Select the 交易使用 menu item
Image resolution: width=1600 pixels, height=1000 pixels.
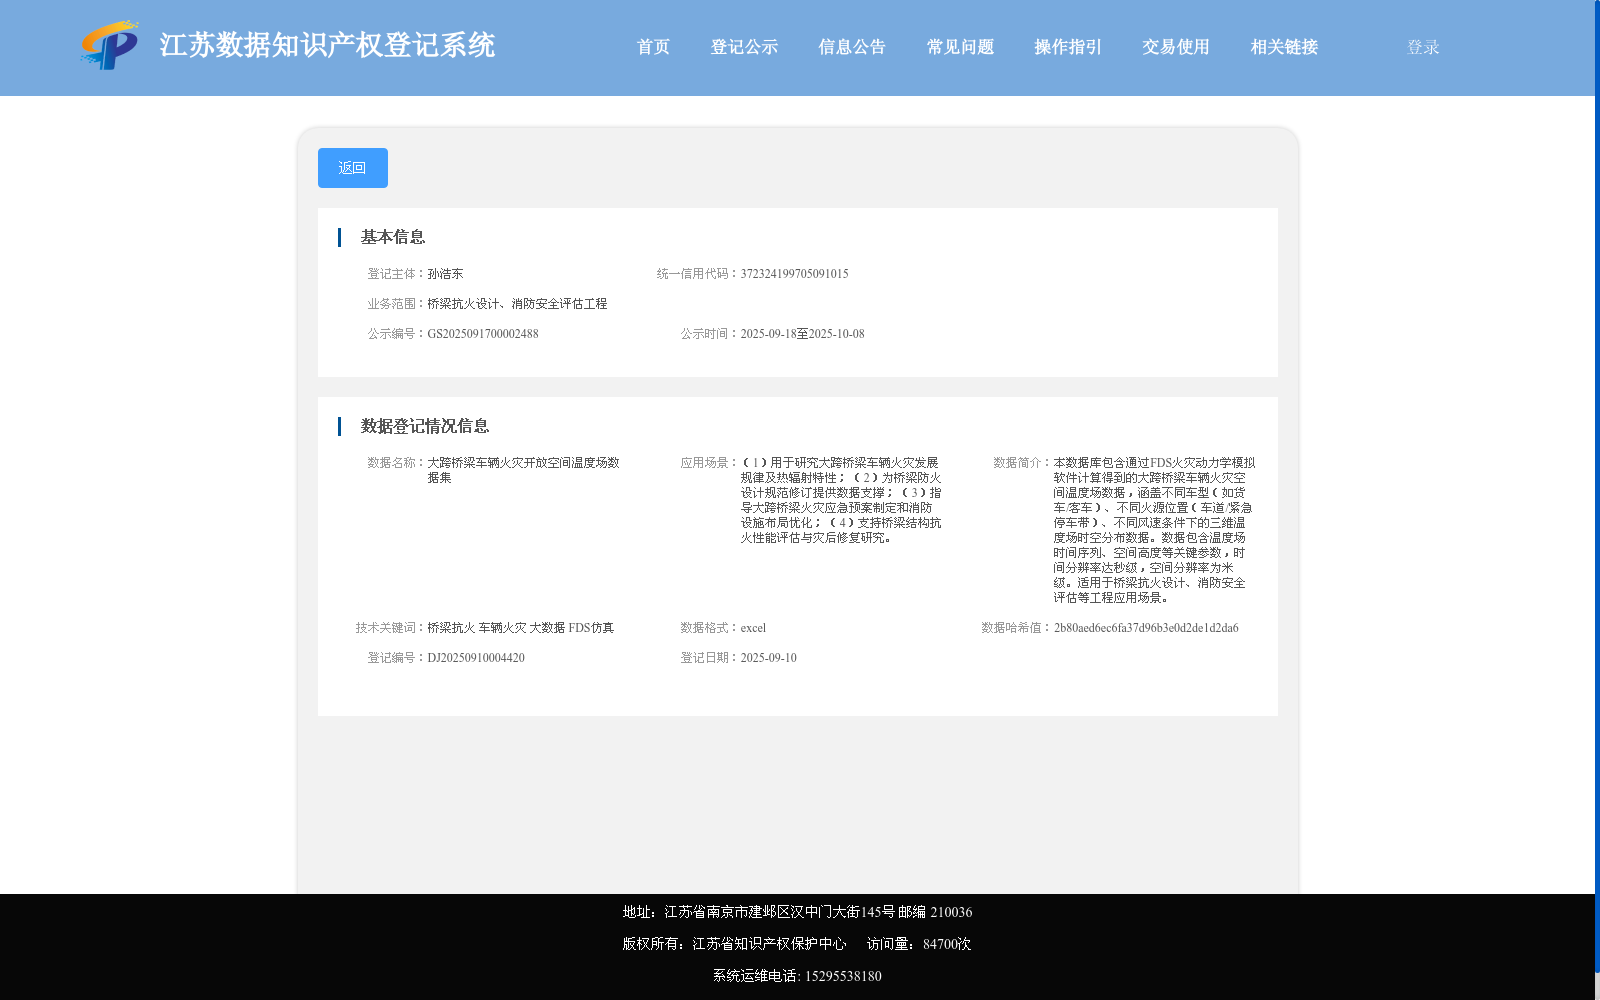[x=1176, y=47]
